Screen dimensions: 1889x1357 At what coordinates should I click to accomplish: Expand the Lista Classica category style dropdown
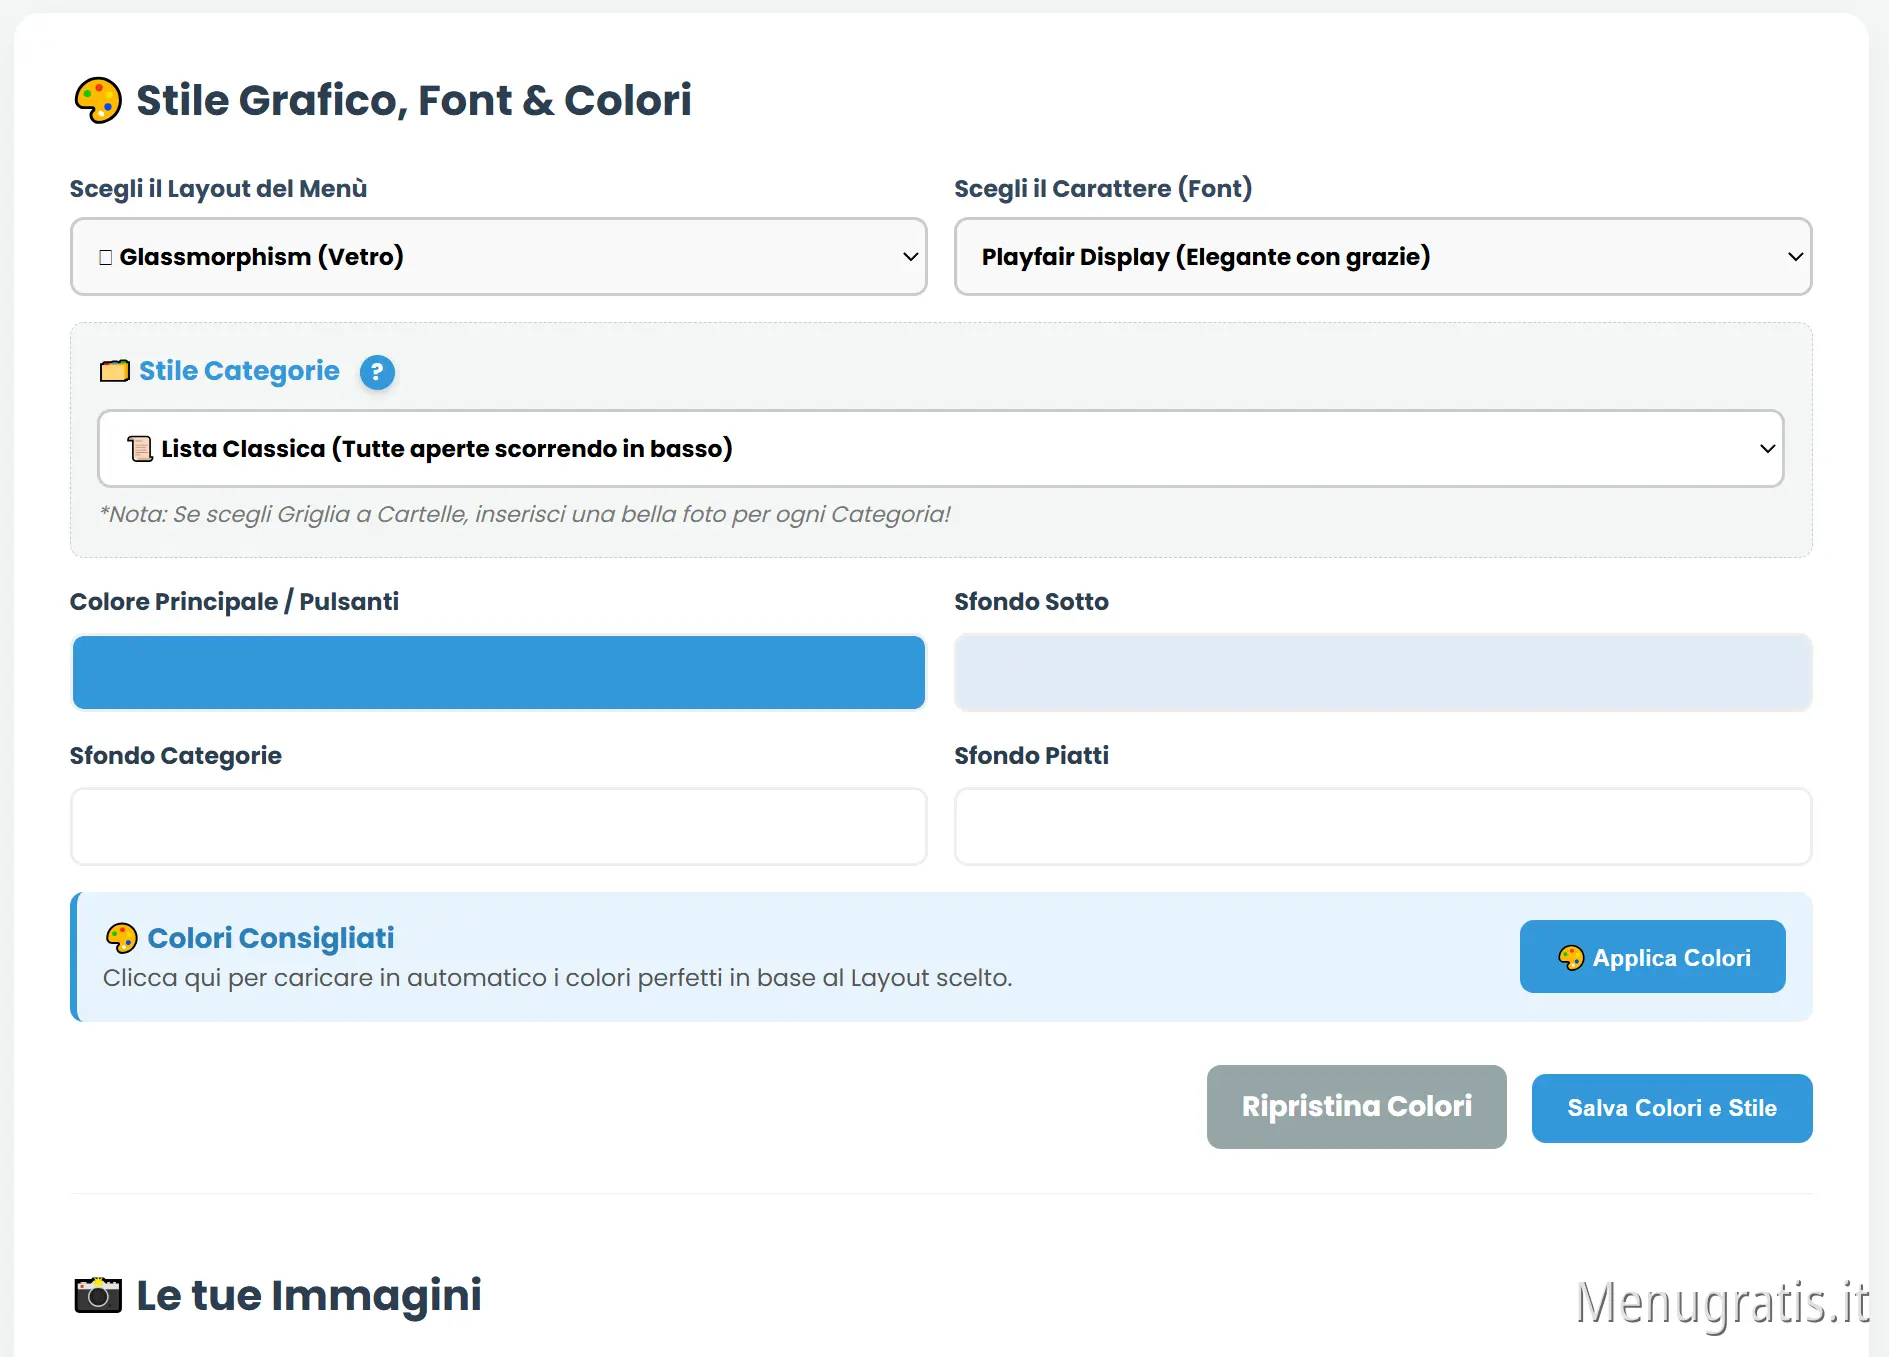[940, 449]
